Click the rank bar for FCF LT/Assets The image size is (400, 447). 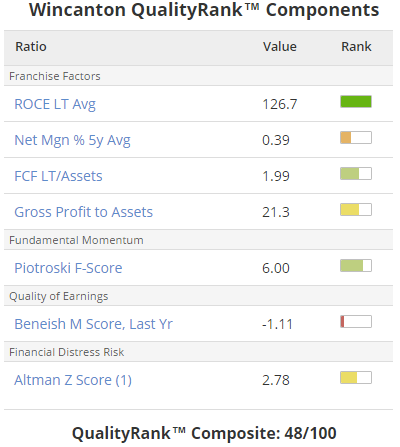pos(356,174)
